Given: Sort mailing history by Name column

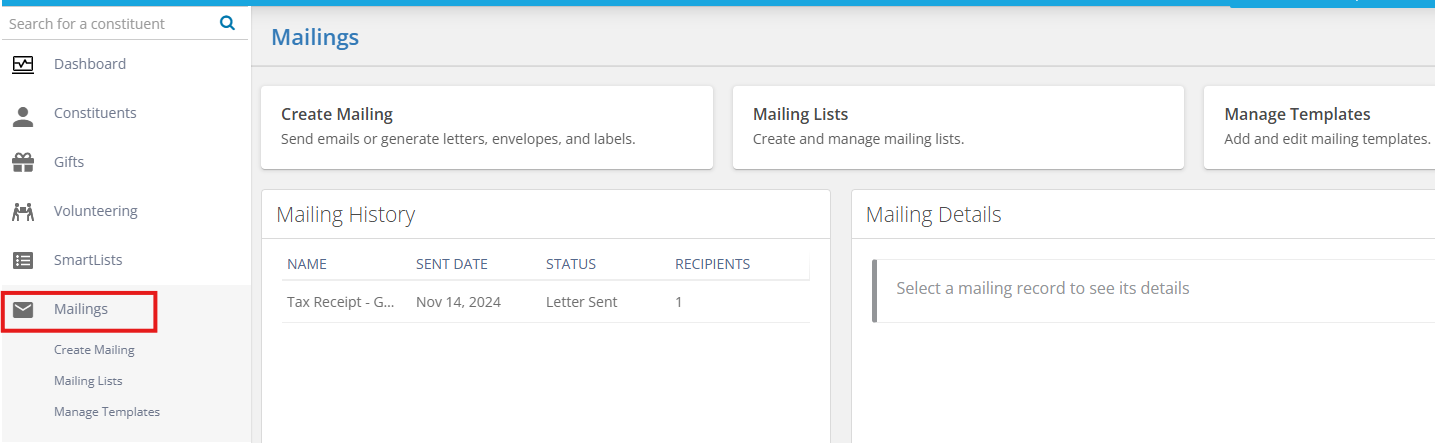Looking at the screenshot, I should click(x=307, y=264).
